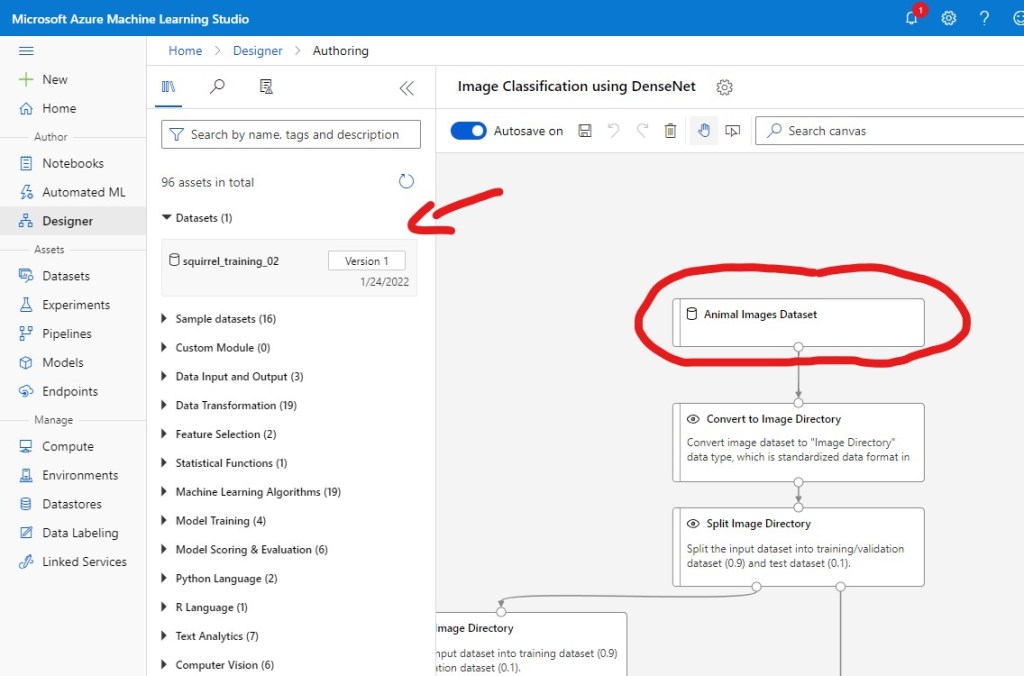
Task: Open pipeline settings gear next to title
Action: point(725,87)
